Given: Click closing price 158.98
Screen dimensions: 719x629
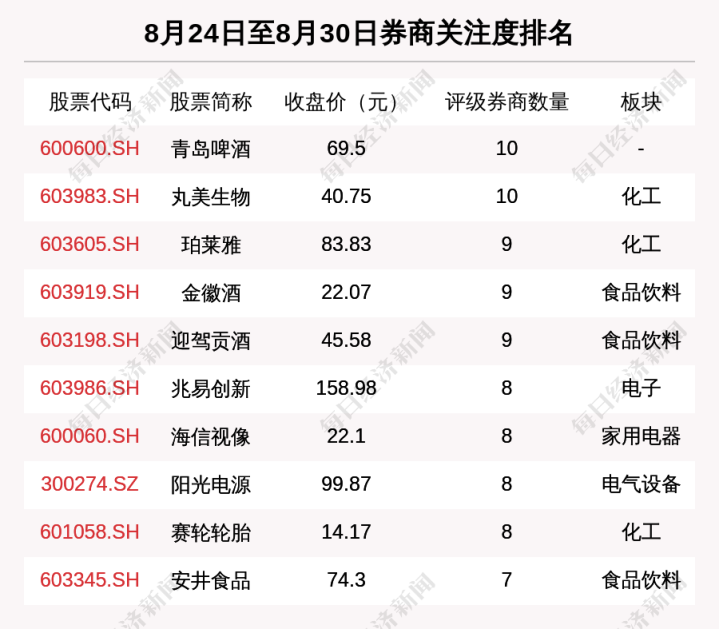Looking at the screenshot, I should tap(346, 388).
